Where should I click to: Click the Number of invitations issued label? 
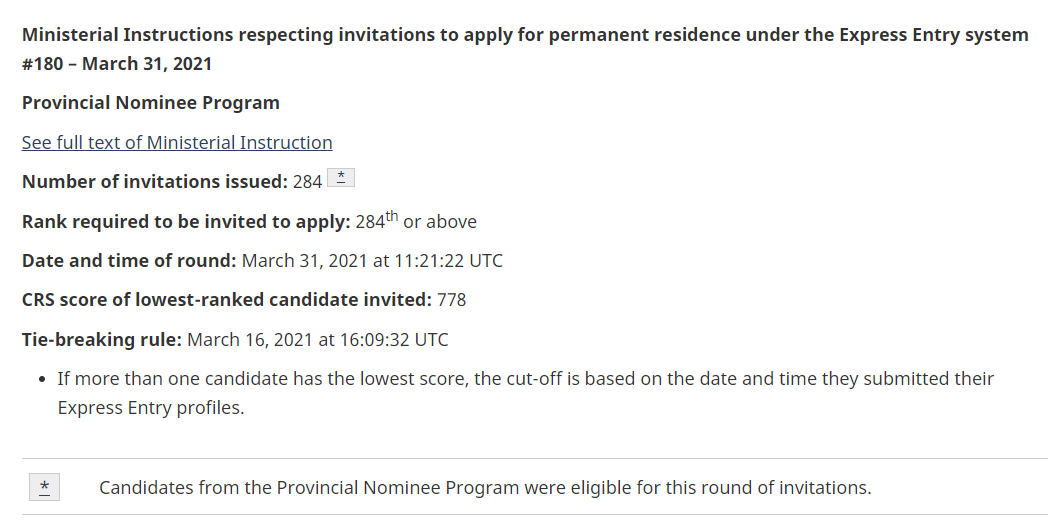[155, 182]
